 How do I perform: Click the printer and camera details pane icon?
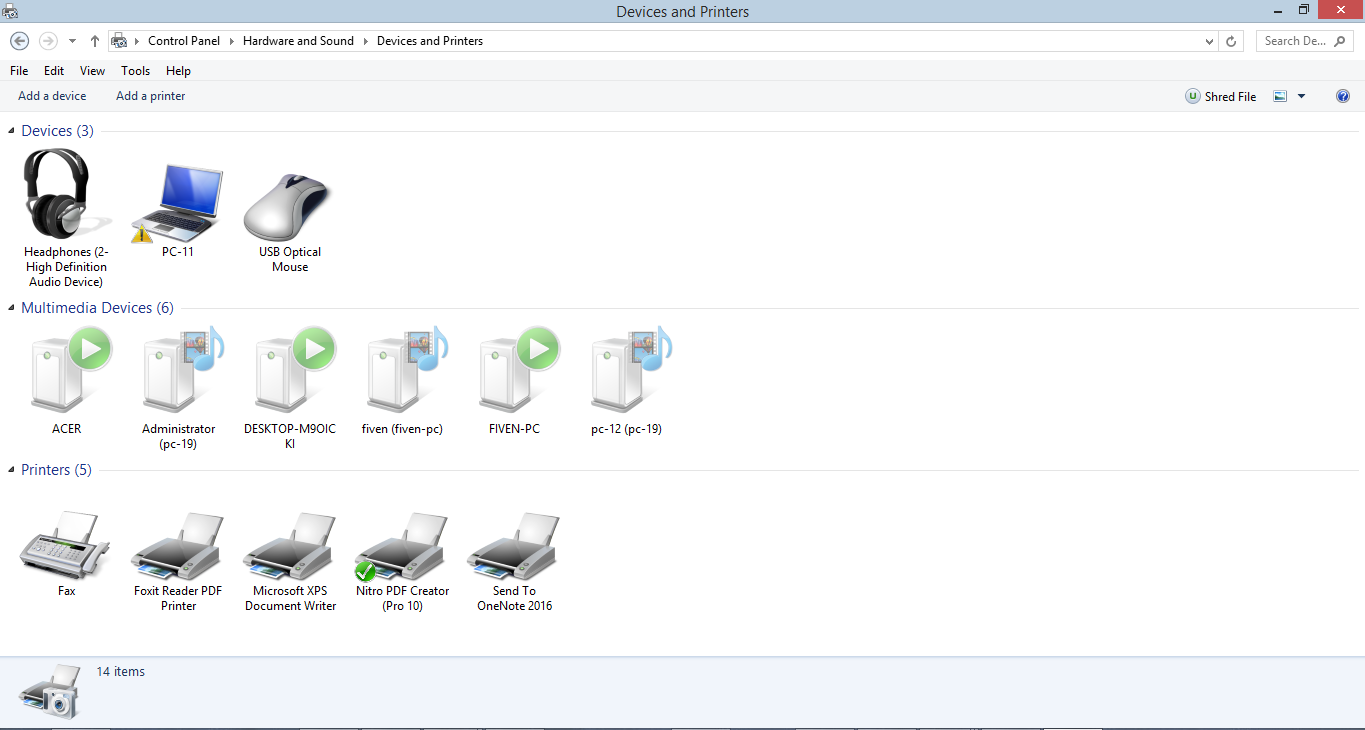(x=48, y=690)
